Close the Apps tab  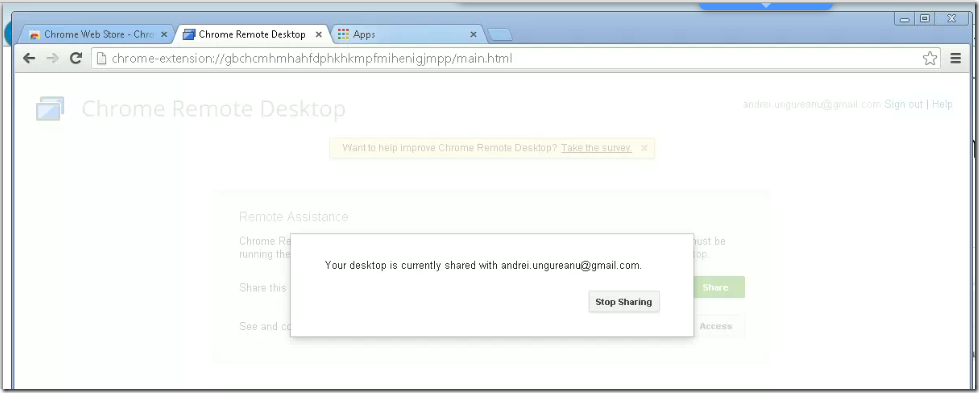coord(473,35)
